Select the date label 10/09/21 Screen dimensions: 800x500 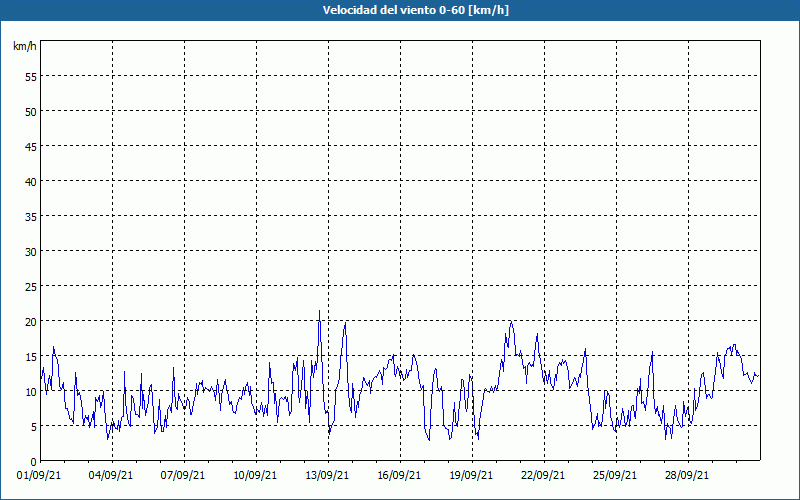coord(255,476)
